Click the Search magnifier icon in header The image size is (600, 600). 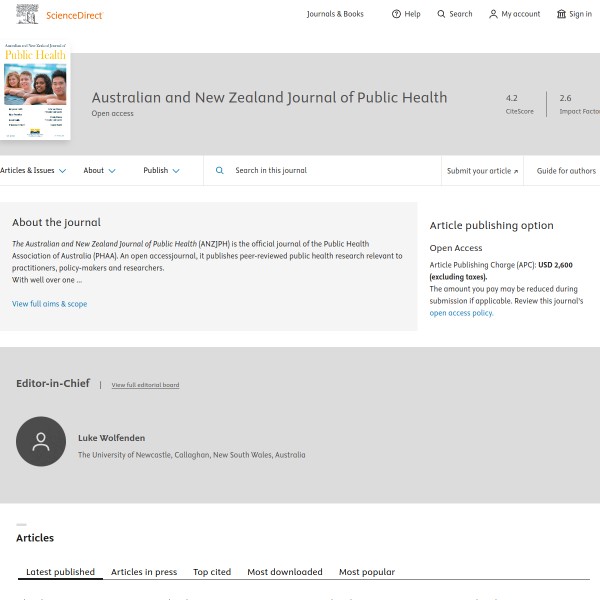pos(441,14)
